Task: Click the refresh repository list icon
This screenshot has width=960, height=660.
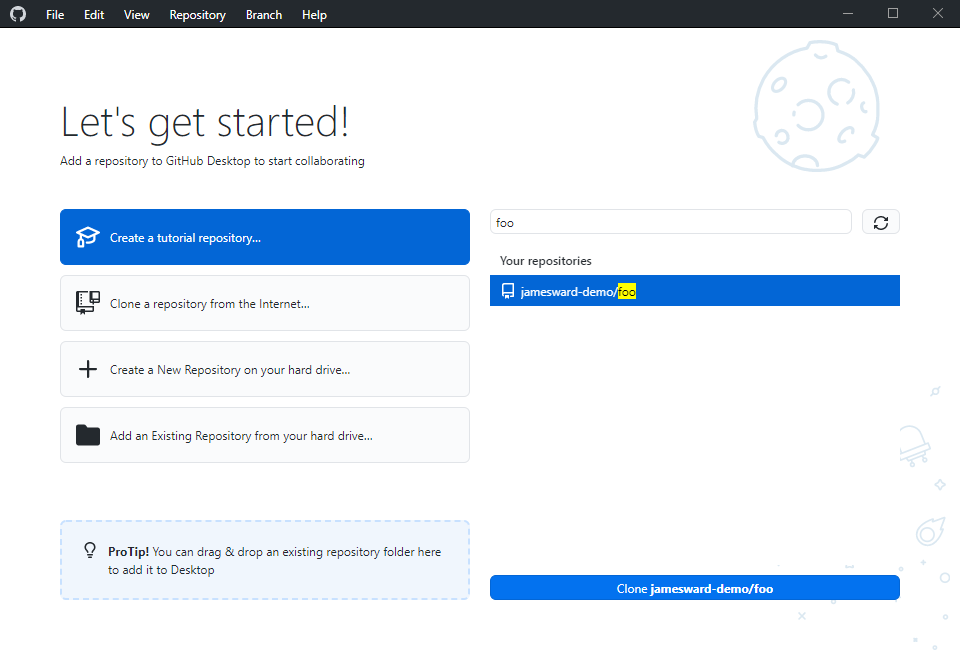Action: click(880, 222)
